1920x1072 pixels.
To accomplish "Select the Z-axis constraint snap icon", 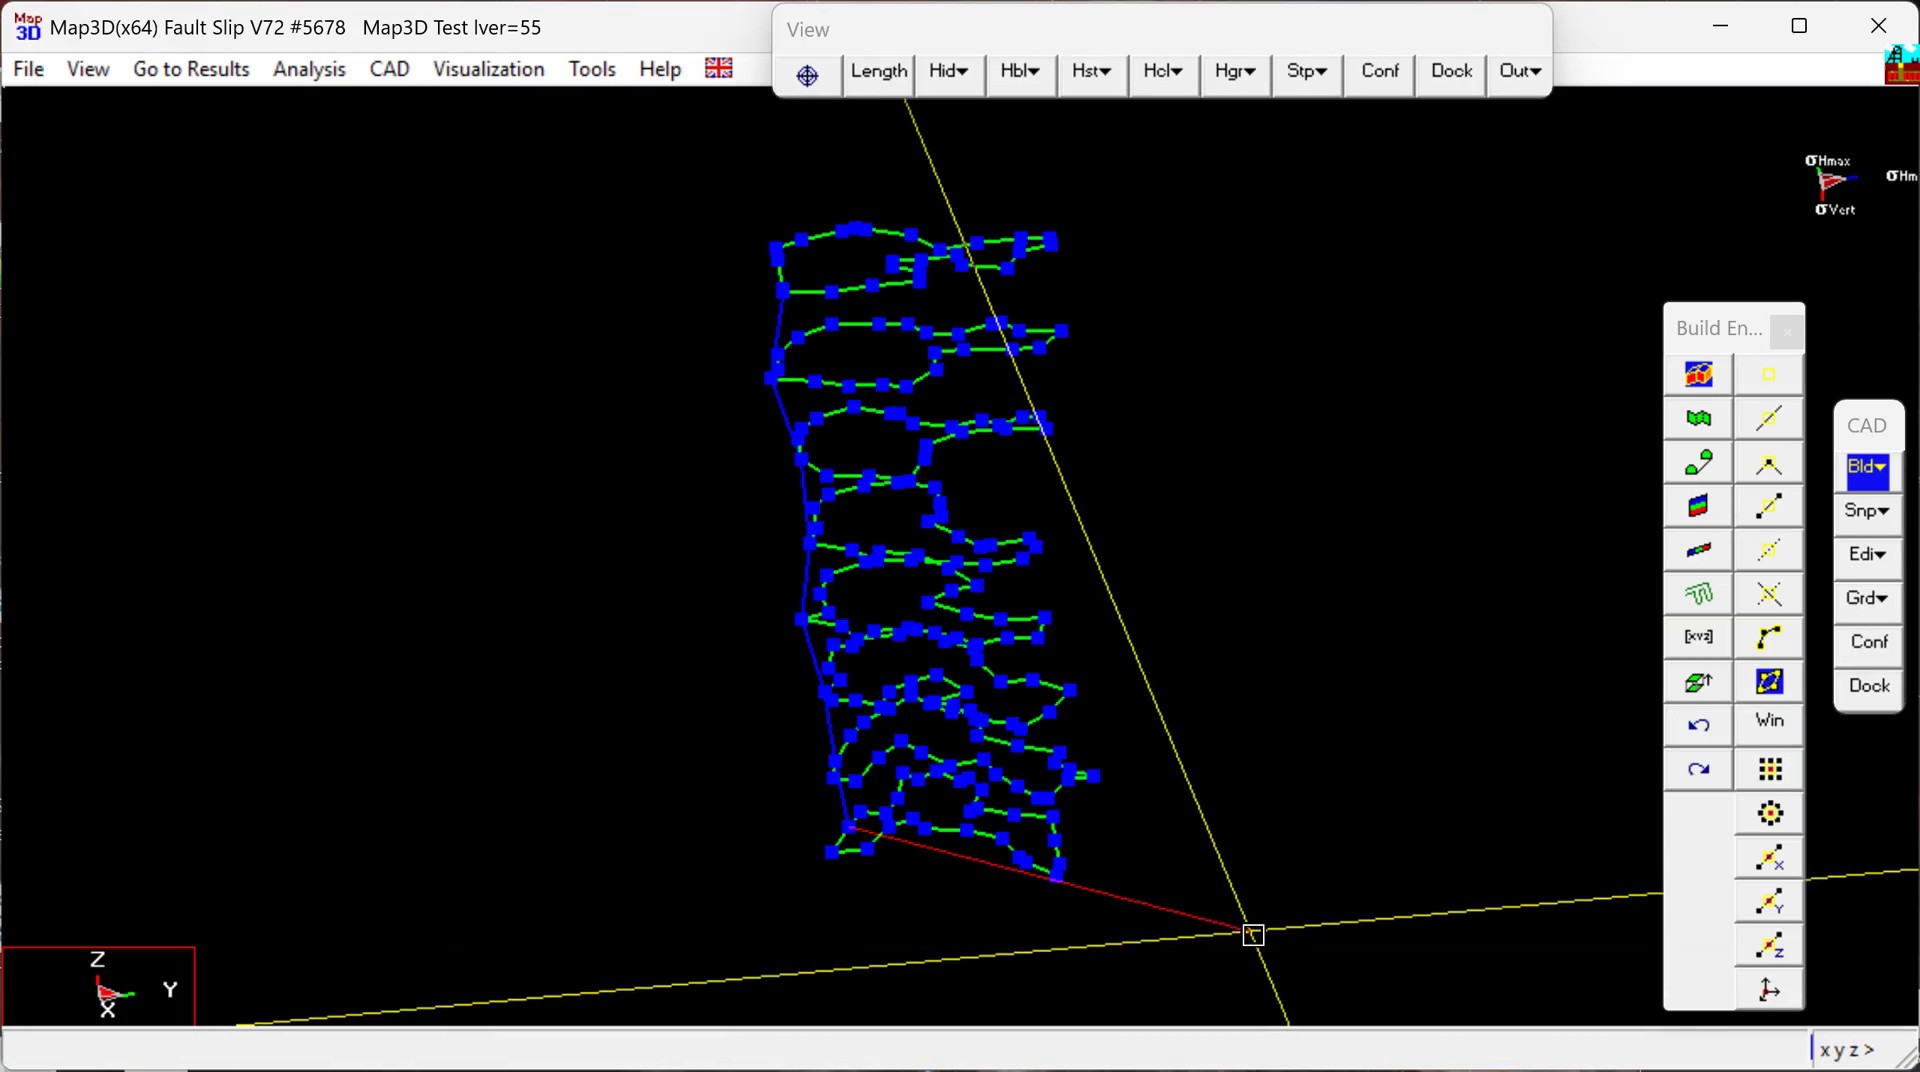I will pyautogui.click(x=1769, y=946).
